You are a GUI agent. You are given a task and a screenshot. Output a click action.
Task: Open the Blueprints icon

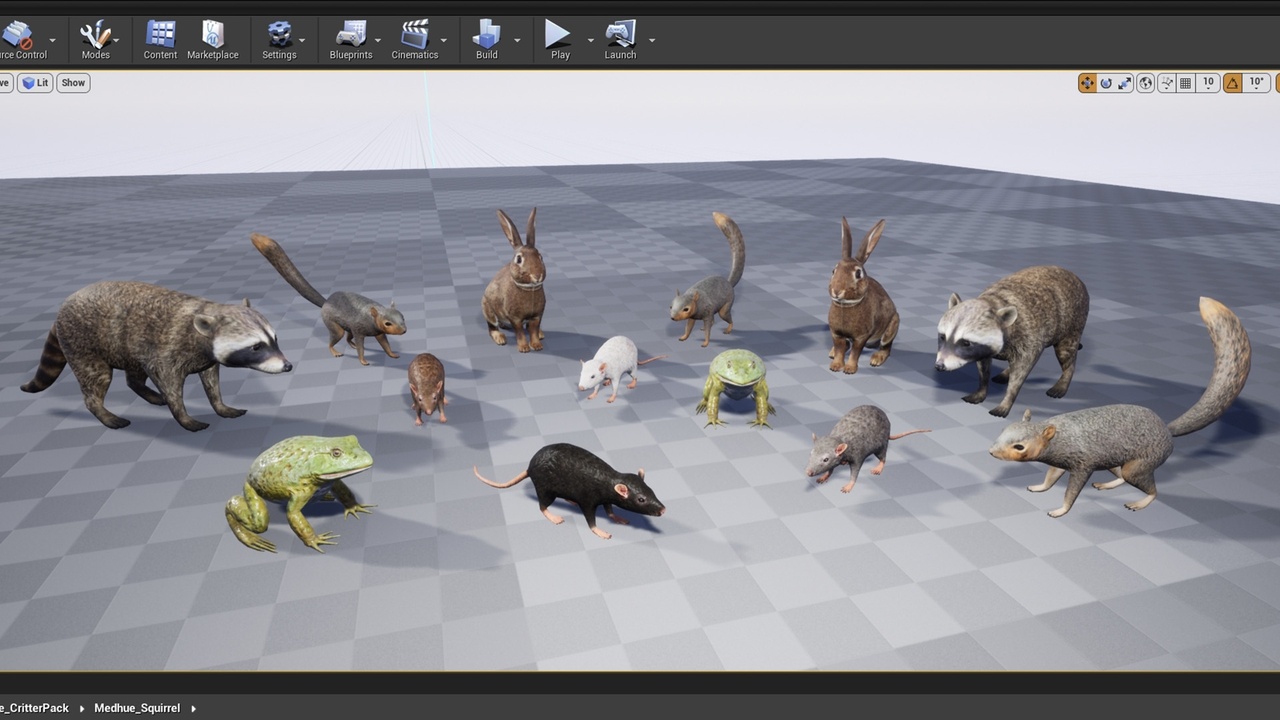click(x=351, y=34)
